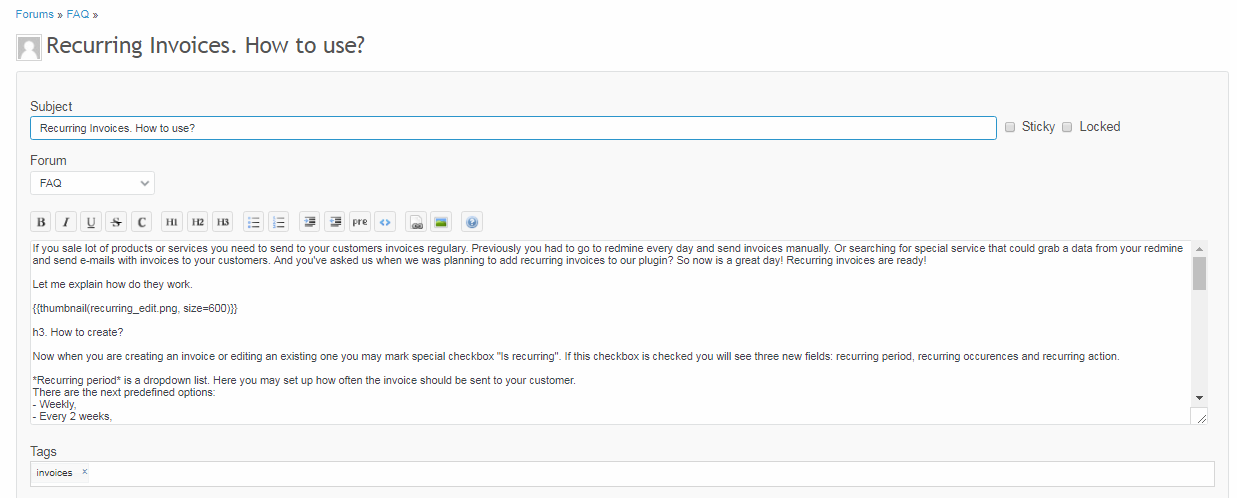Viewport: 1237px width, 498px height.
Task: Remove the invoices tag
Action: 85,472
